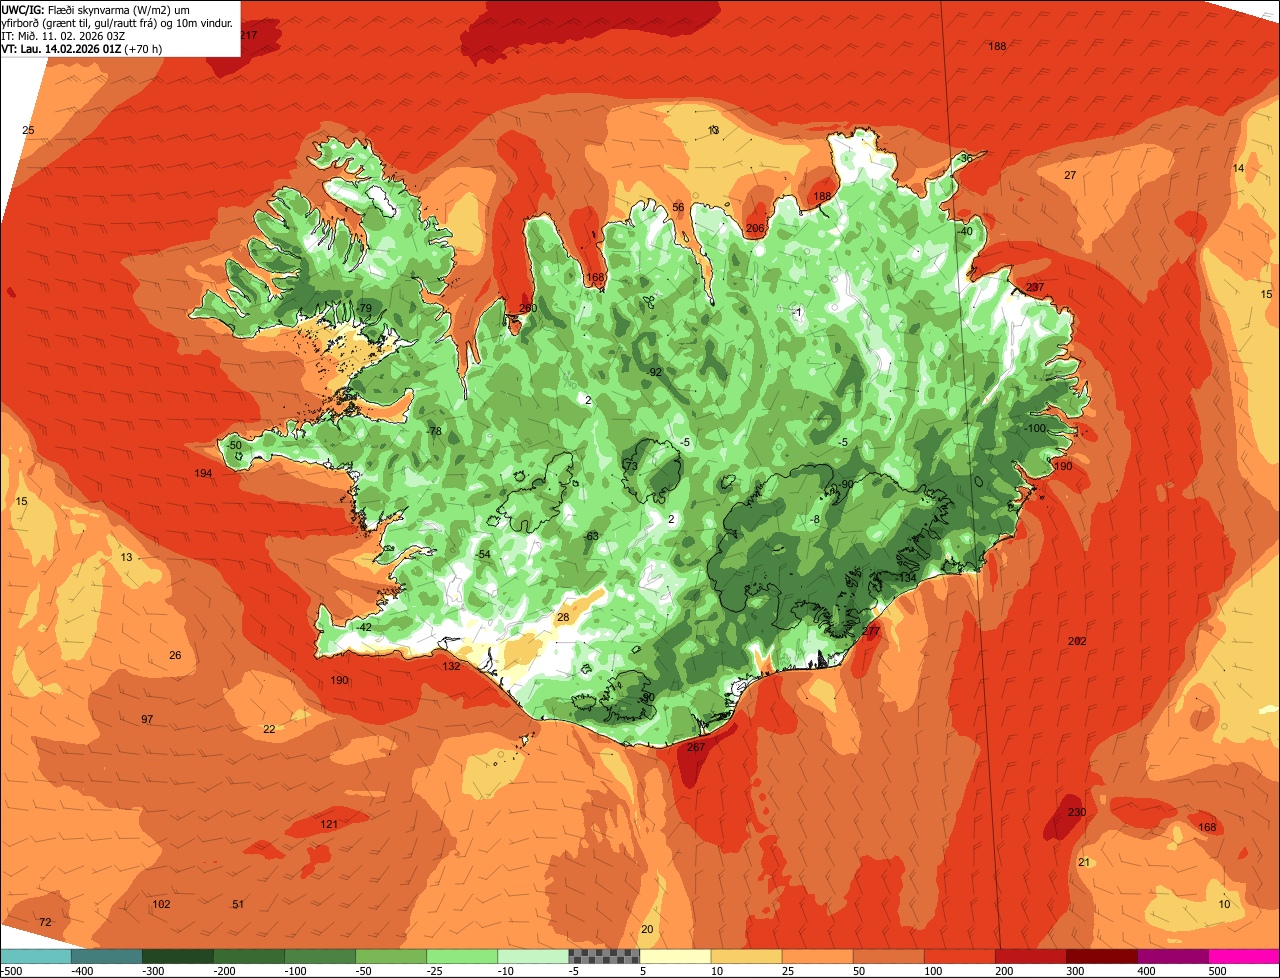Click the map value '-36' on the northeast tip
This screenshot has height=978, width=1280.
point(965,158)
